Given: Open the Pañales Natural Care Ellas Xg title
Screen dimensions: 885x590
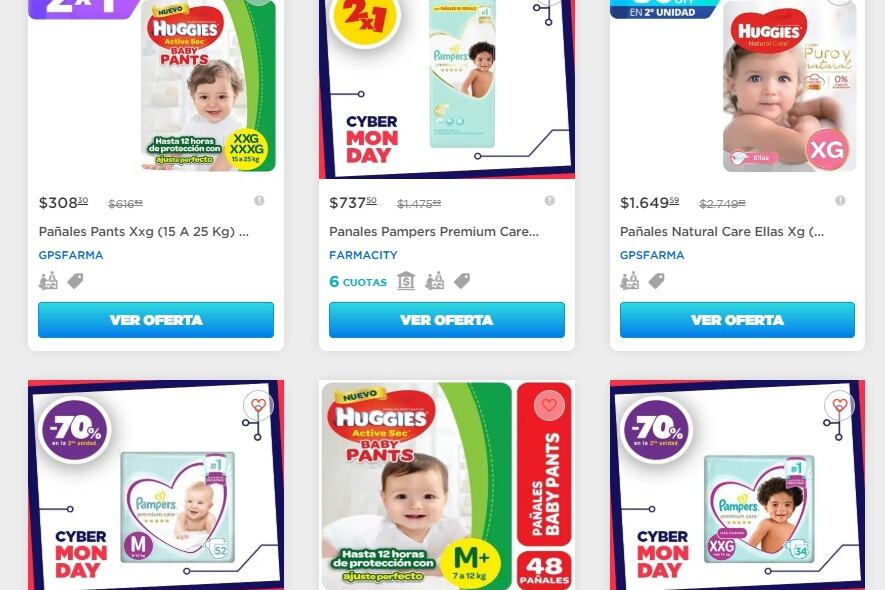Looking at the screenshot, I should click(722, 231).
